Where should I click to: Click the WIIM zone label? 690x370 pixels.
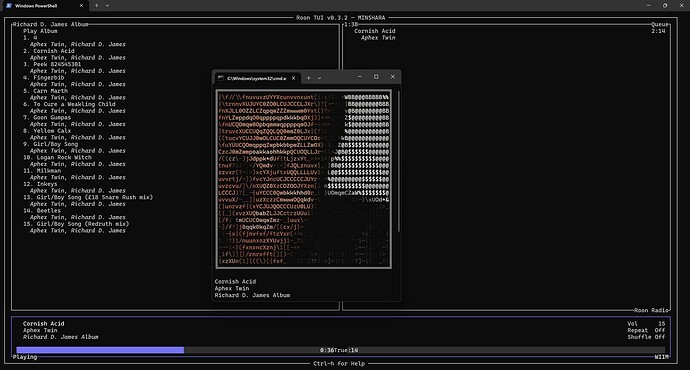pyautogui.click(x=661, y=357)
